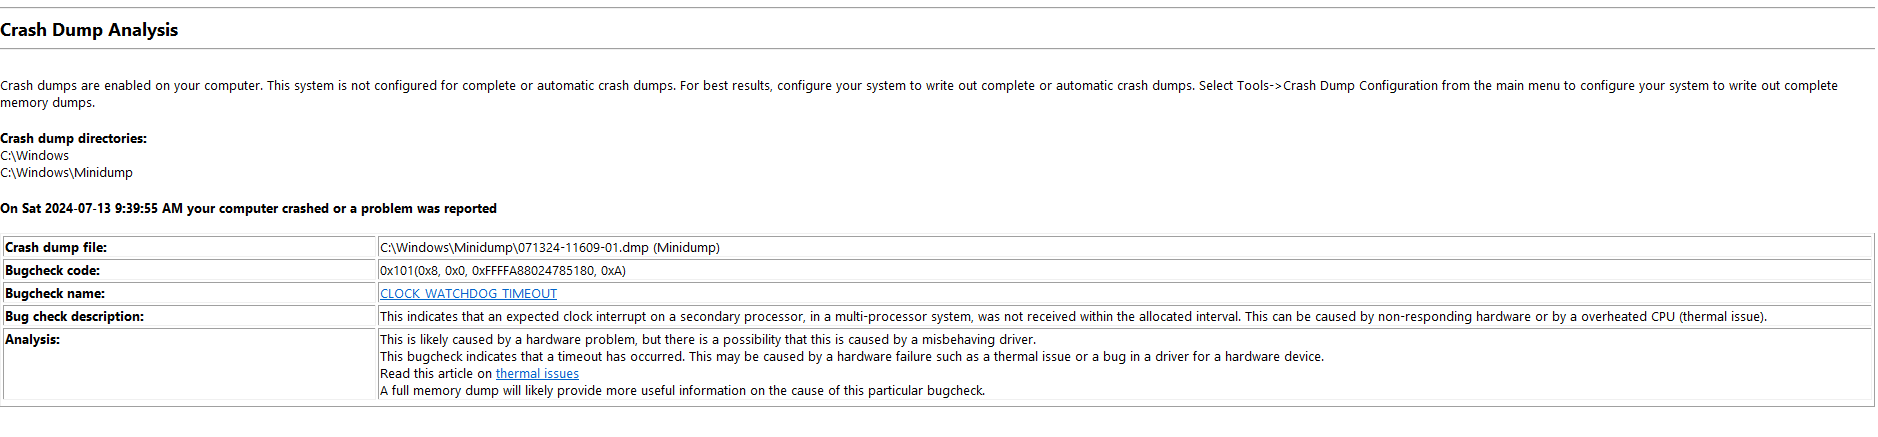Click the intro paragraph about crash dumps enabled
The image size is (1878, 437).
(x=919, y=94)
